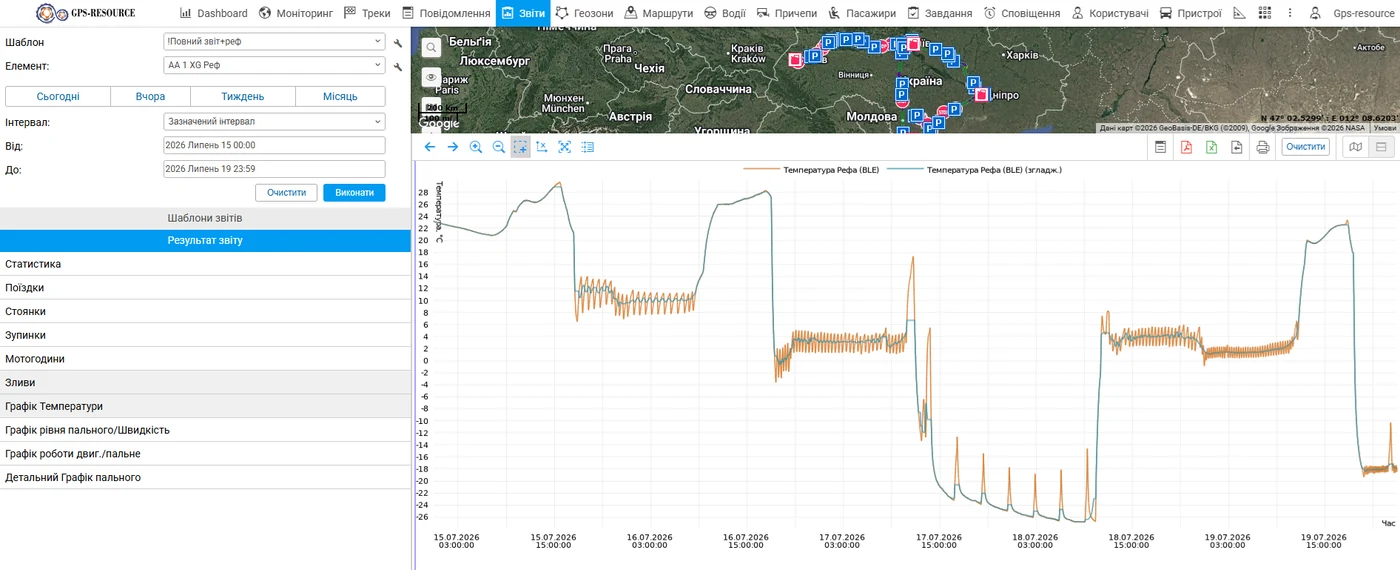Open Поїздки report row
1400x570 pixels.
205,288
